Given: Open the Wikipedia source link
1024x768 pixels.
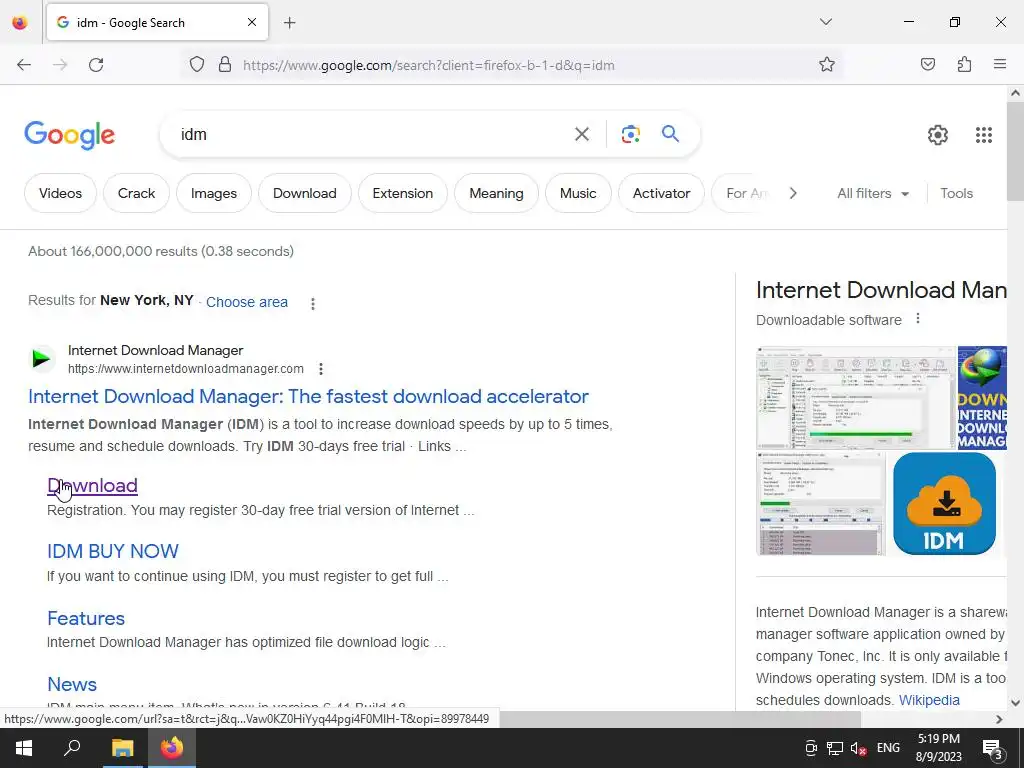Looking at the screenshot, I should pyautogui.click(x=929, y=700).
